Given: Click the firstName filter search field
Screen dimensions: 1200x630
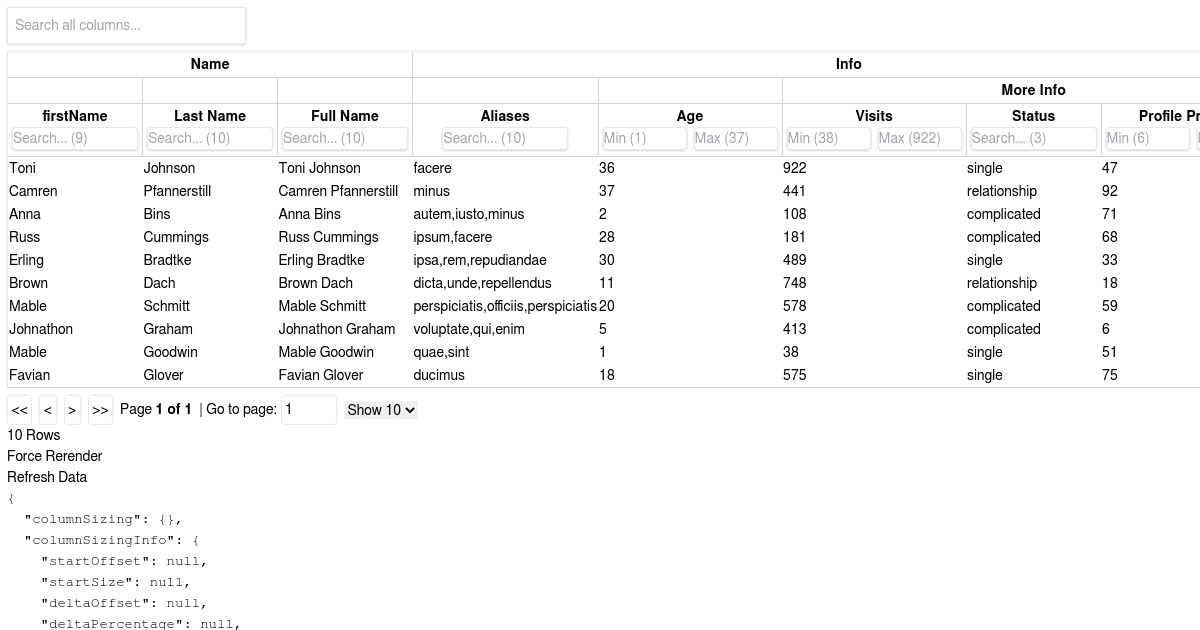Looking at the screenshot, I should 75,138.
